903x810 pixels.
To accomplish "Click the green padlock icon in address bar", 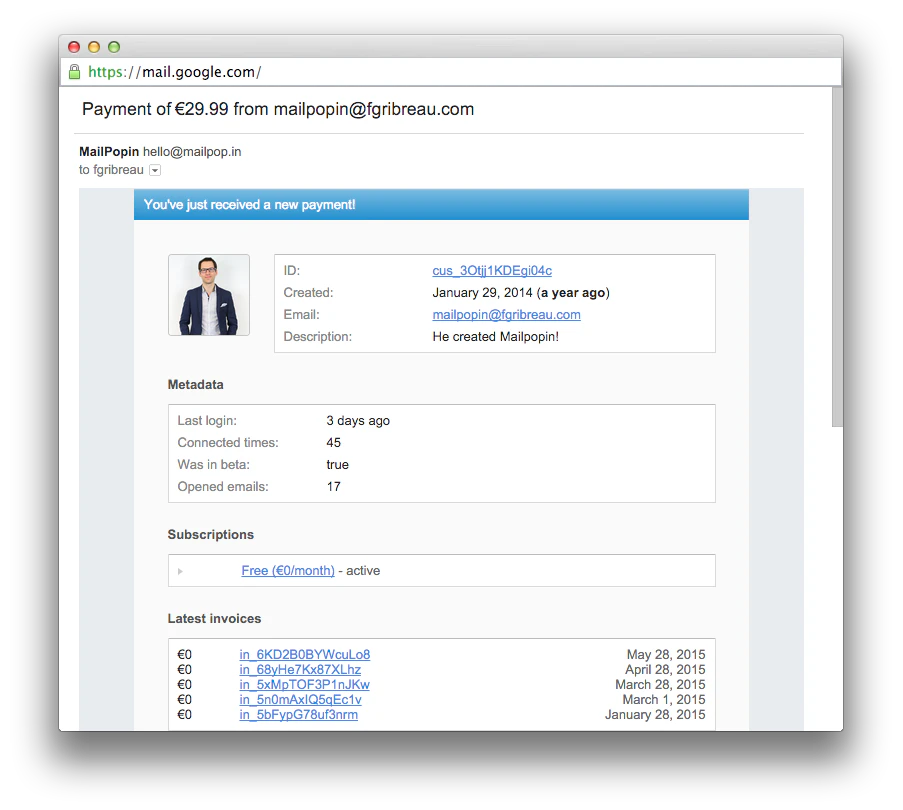I will point(74,72).
